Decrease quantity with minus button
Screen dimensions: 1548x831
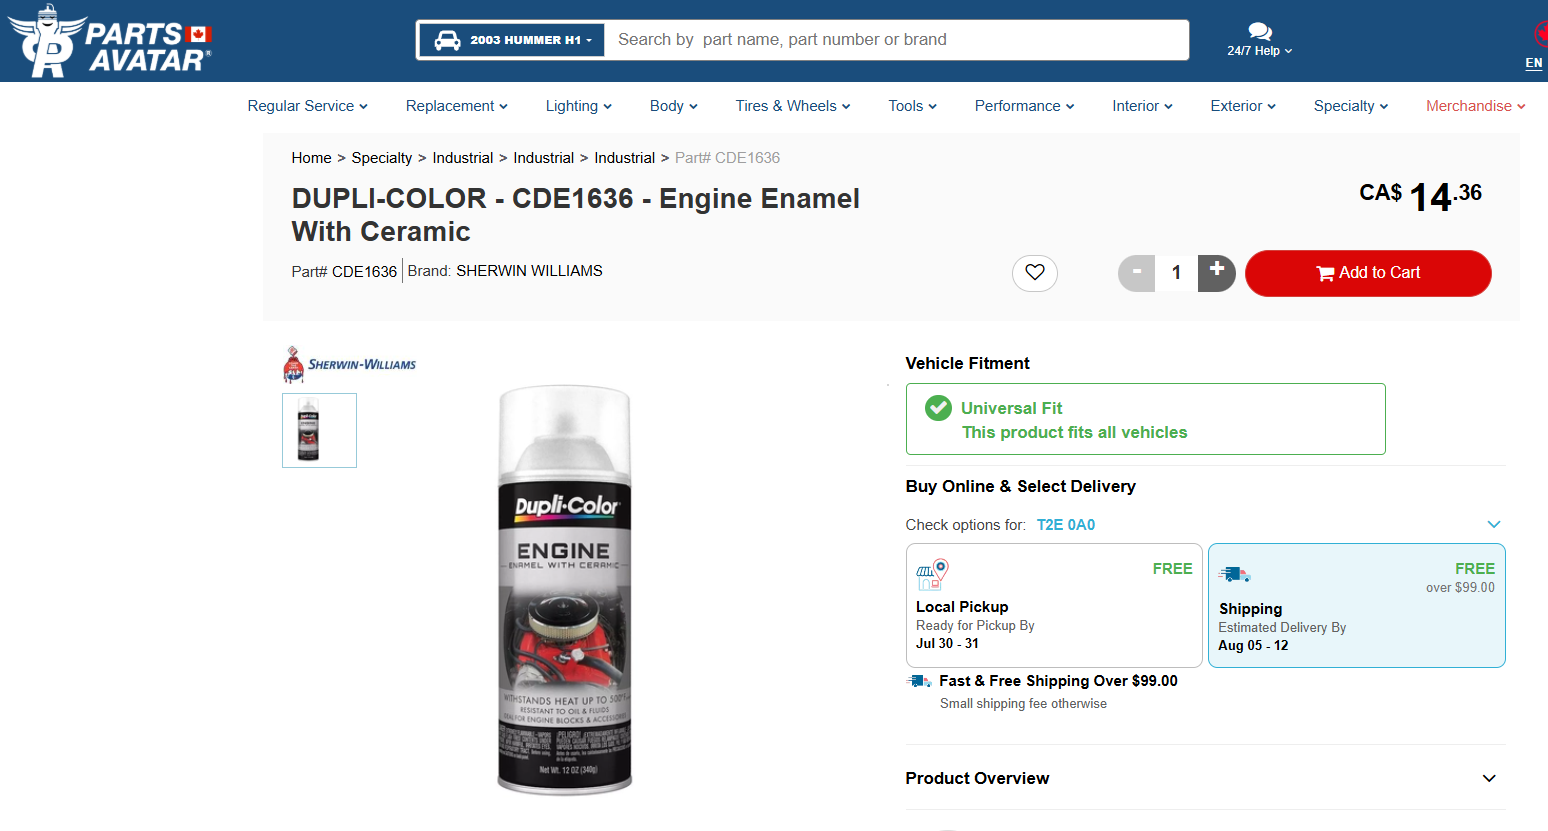[x=1137, y=272]
